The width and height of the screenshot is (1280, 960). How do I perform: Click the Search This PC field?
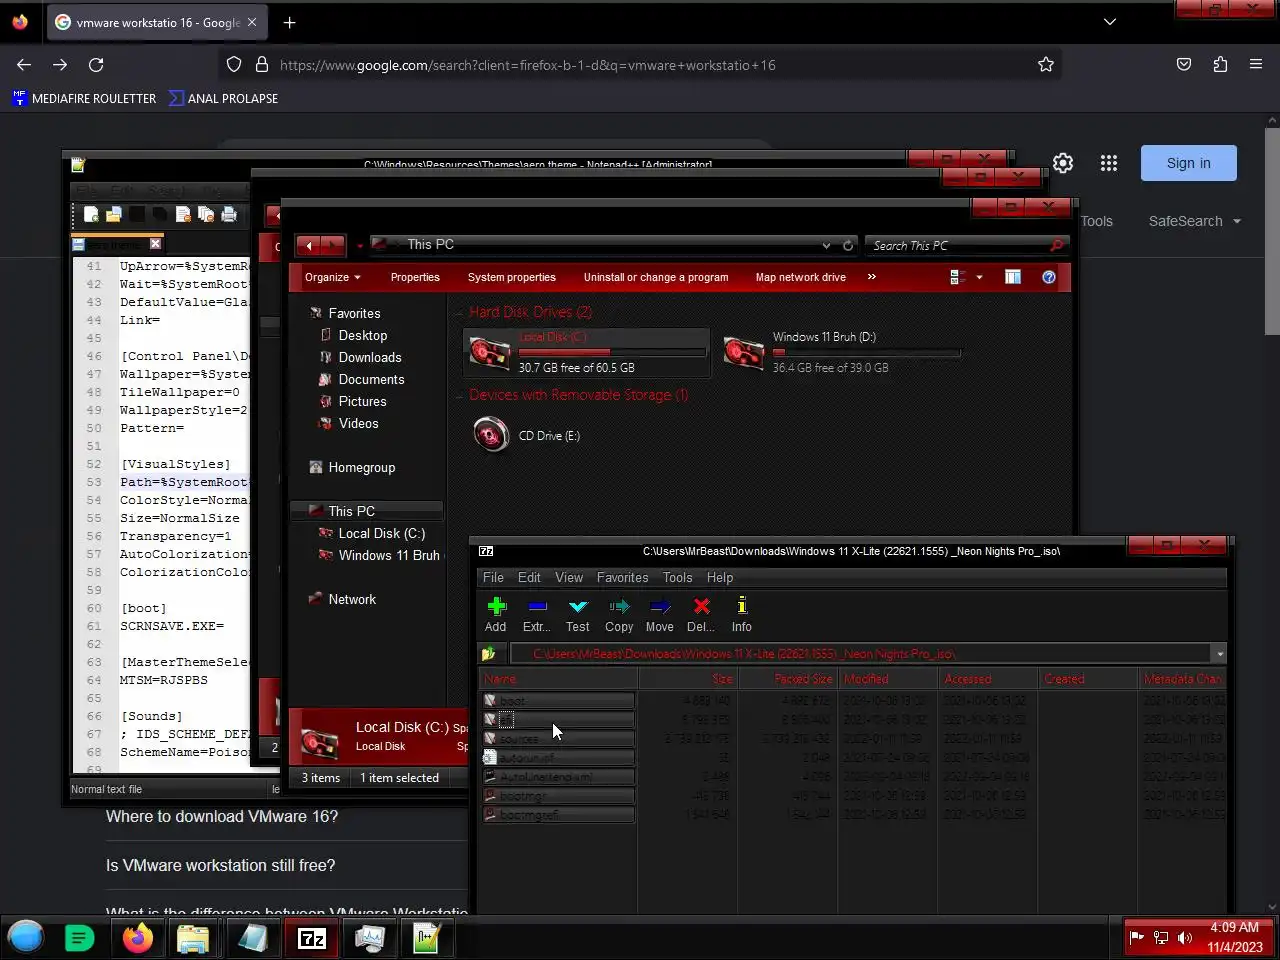965,245
